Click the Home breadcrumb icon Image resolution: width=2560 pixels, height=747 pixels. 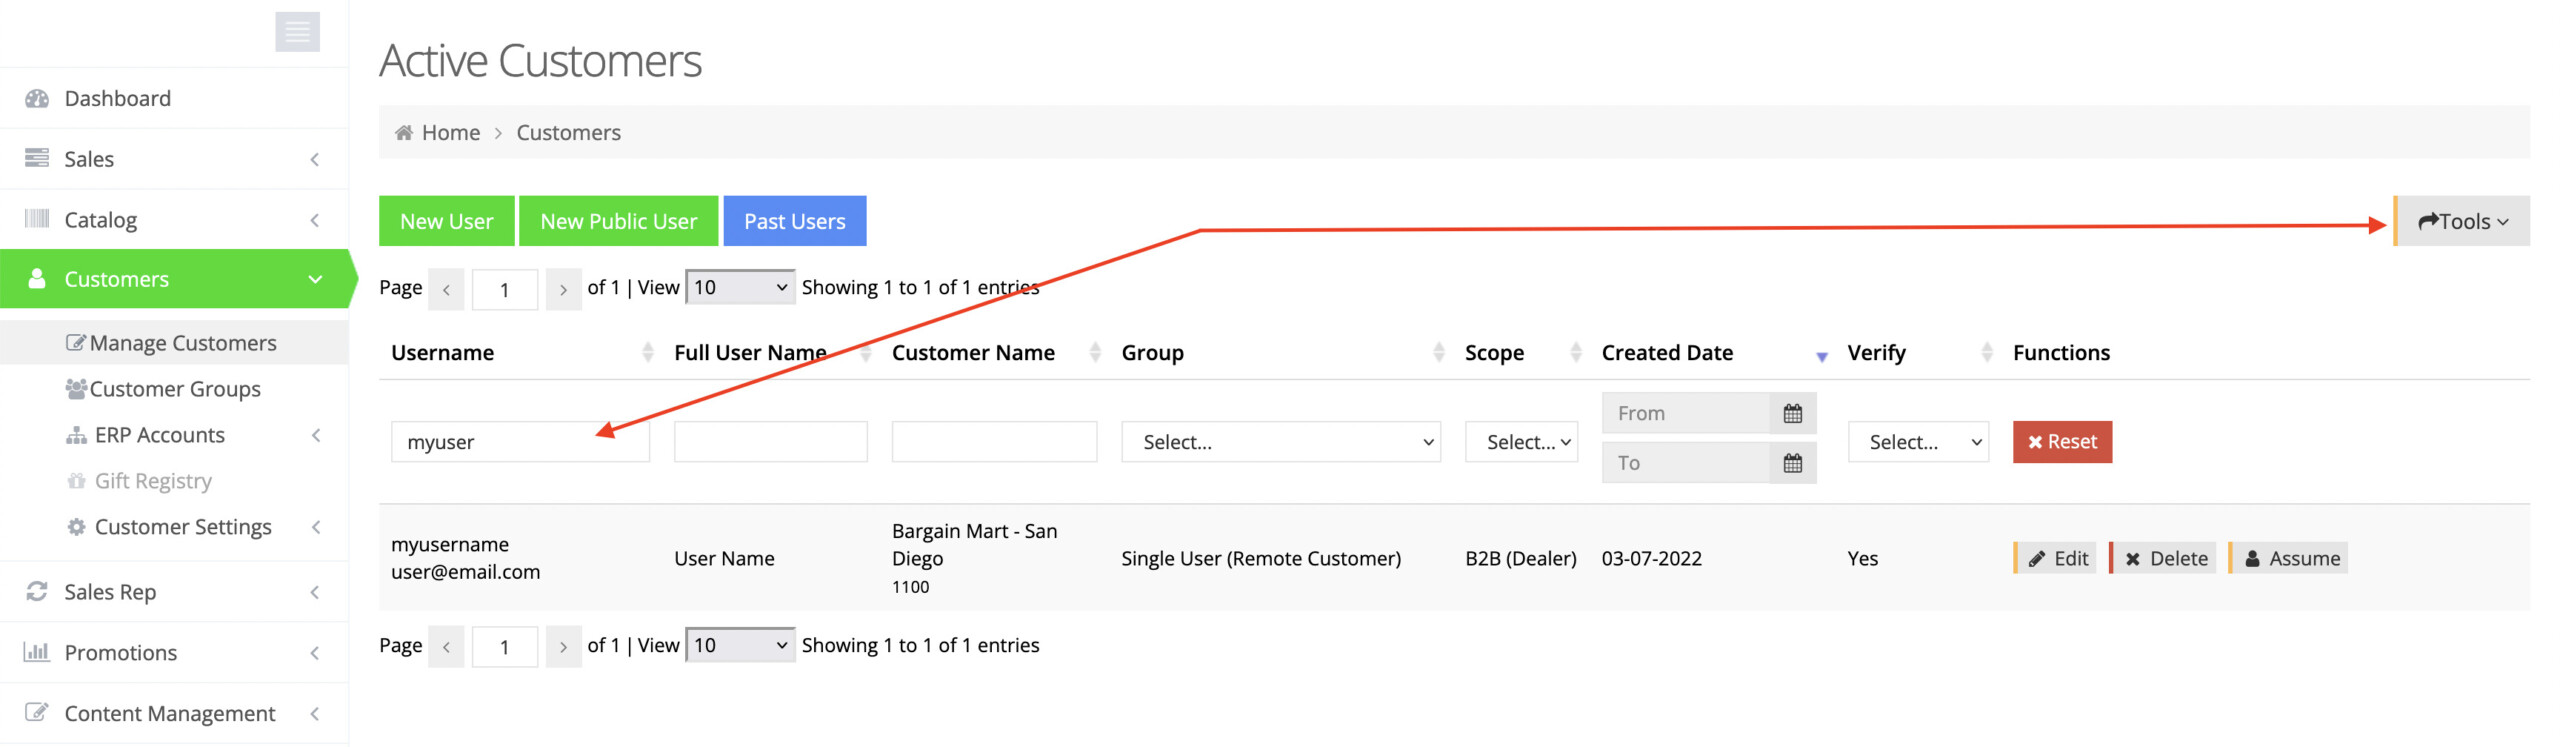pyautogui.click(x=403, y=133)
